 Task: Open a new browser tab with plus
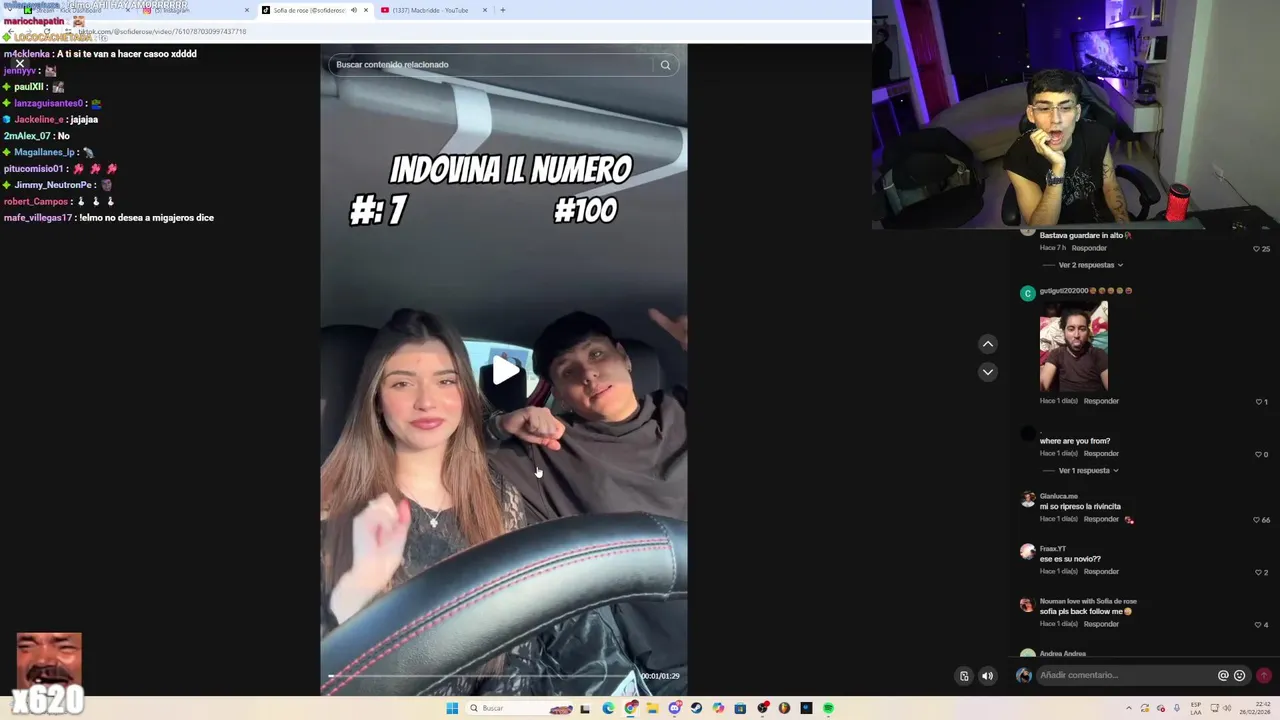click(503, 10)
